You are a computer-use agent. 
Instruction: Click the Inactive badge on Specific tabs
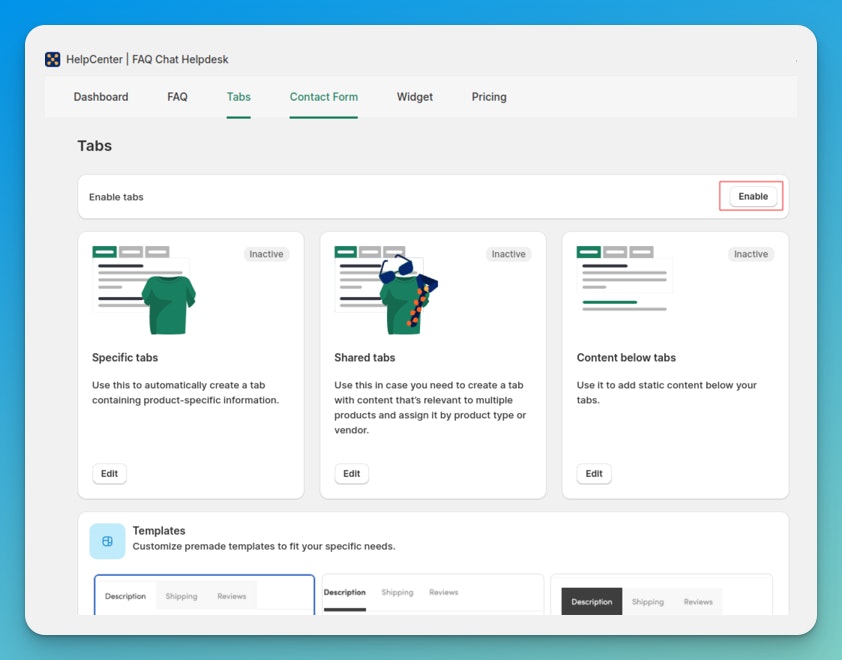click(x=266, y=254)
